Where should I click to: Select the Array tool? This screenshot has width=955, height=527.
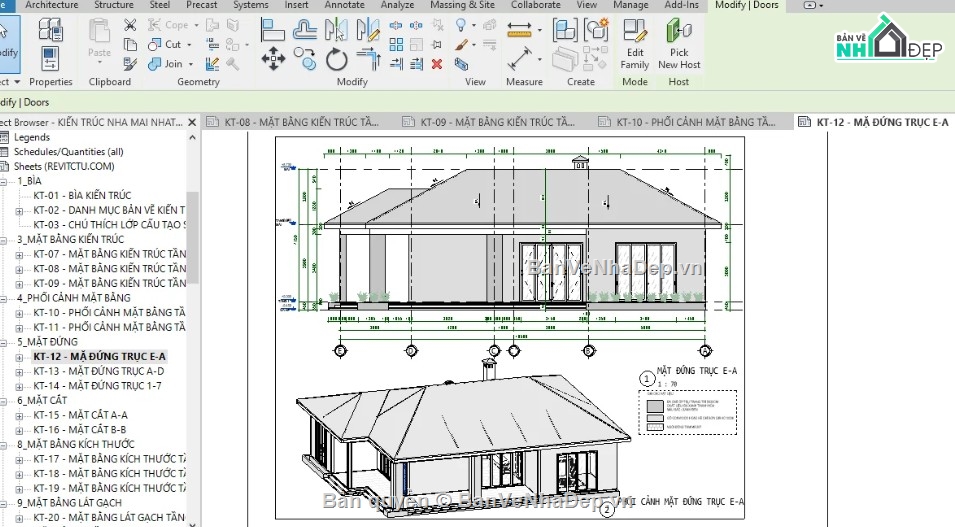click(x=396, y=44)
